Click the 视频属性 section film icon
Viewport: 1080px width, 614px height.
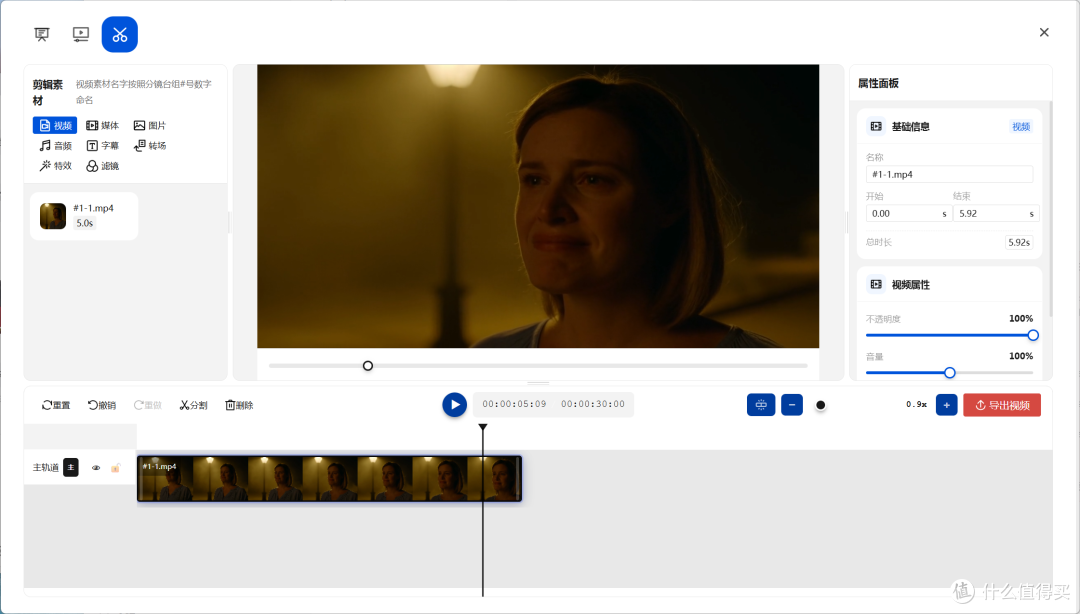pos(876,285)
